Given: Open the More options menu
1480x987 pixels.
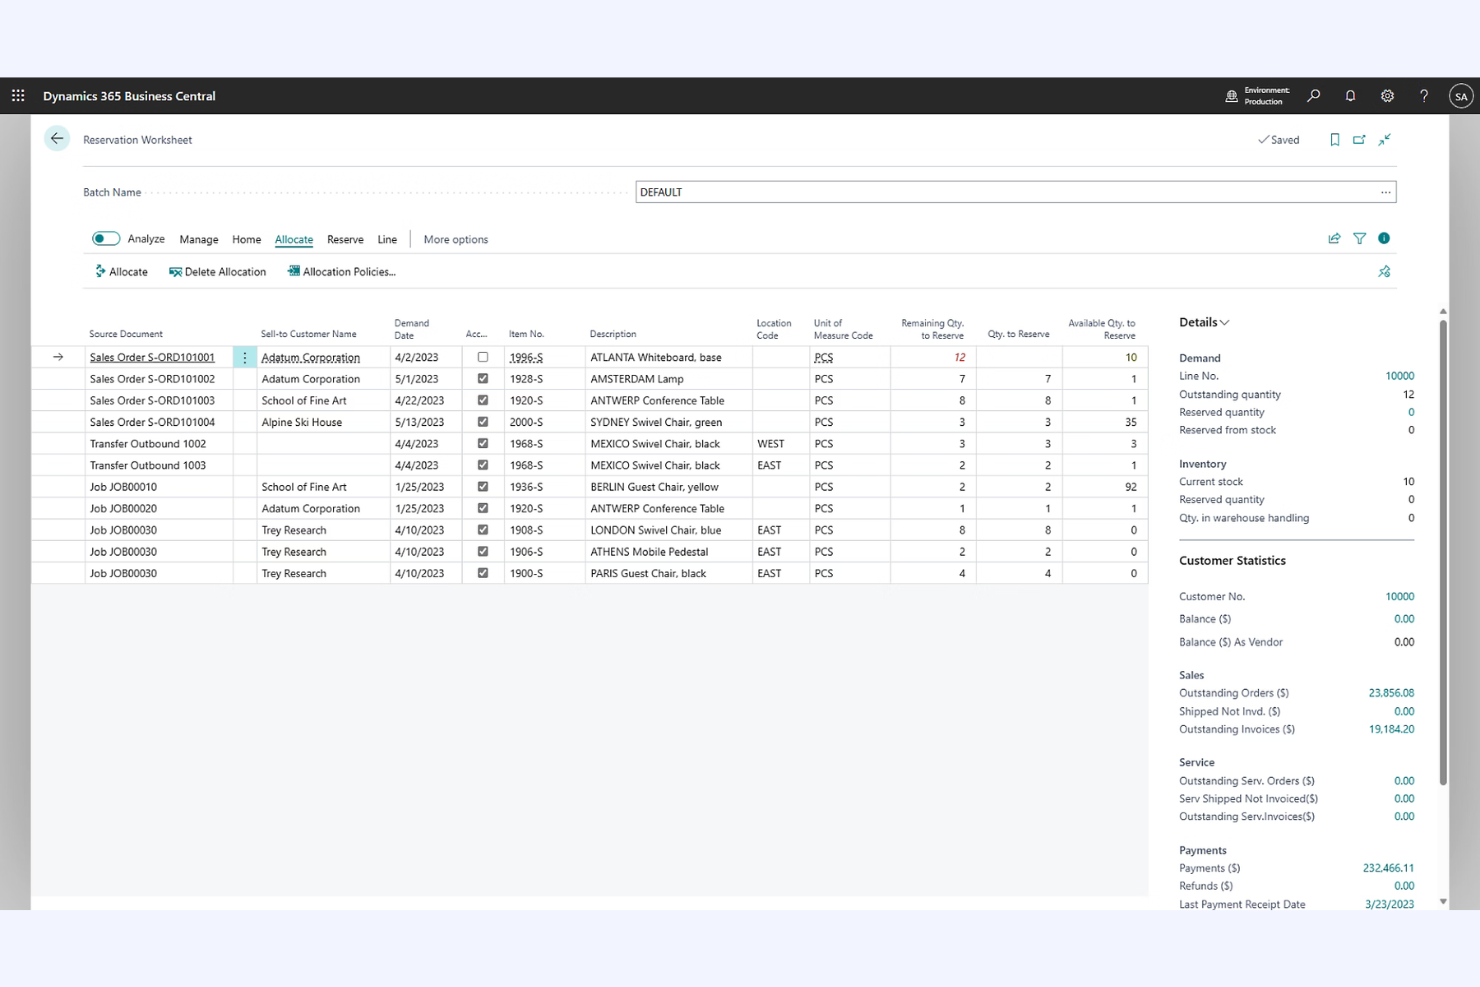Looking at the screenshot, I should pos(456,239).
